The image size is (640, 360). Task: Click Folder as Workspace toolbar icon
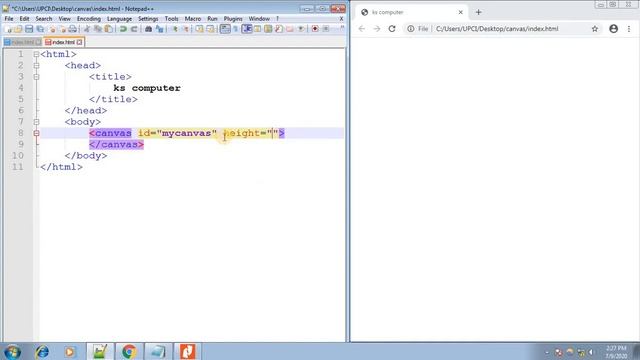(x=290, y=29)
